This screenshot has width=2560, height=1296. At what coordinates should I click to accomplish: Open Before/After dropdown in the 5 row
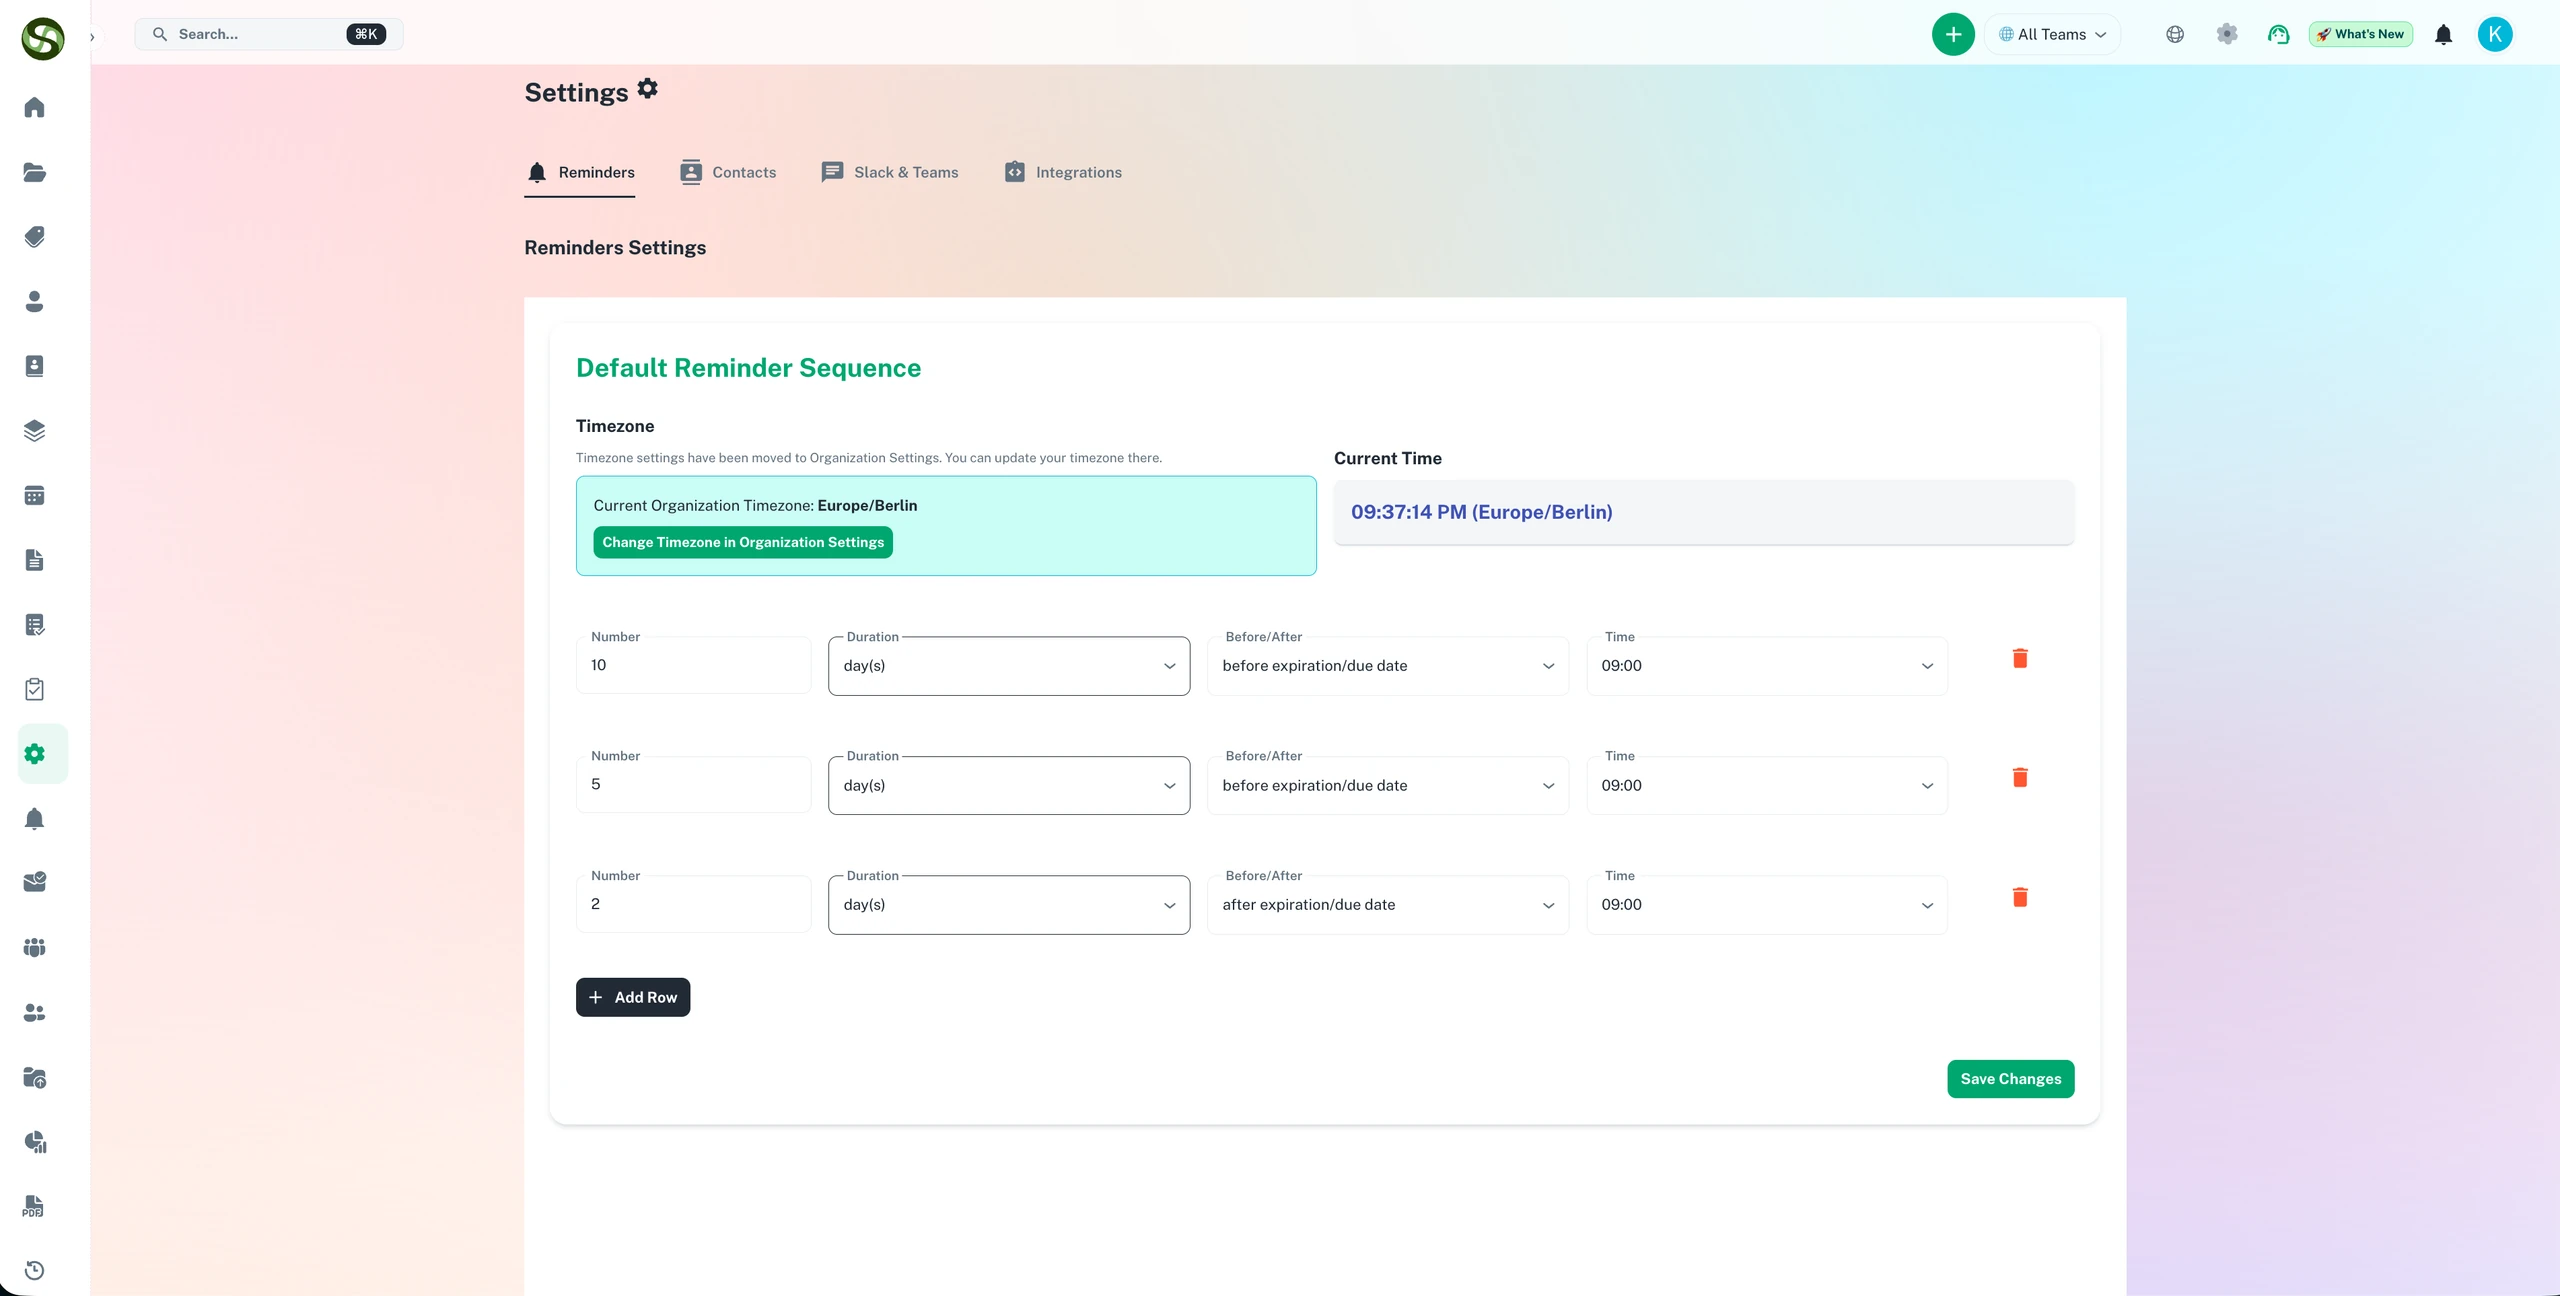pyautogui.click(x=1388, y=785)
